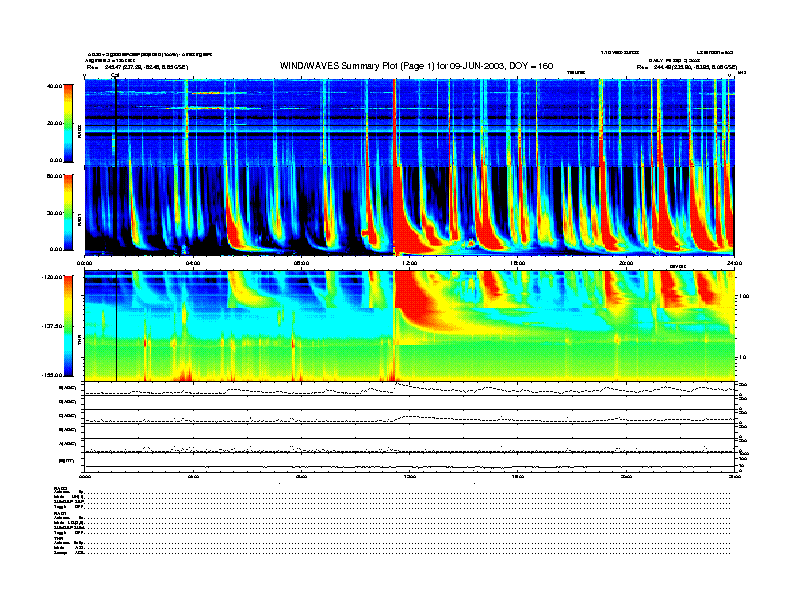The height and width of the screenshot is (612, 792).
Task: Click the 24:00 end time label
Action: point(734,263)
